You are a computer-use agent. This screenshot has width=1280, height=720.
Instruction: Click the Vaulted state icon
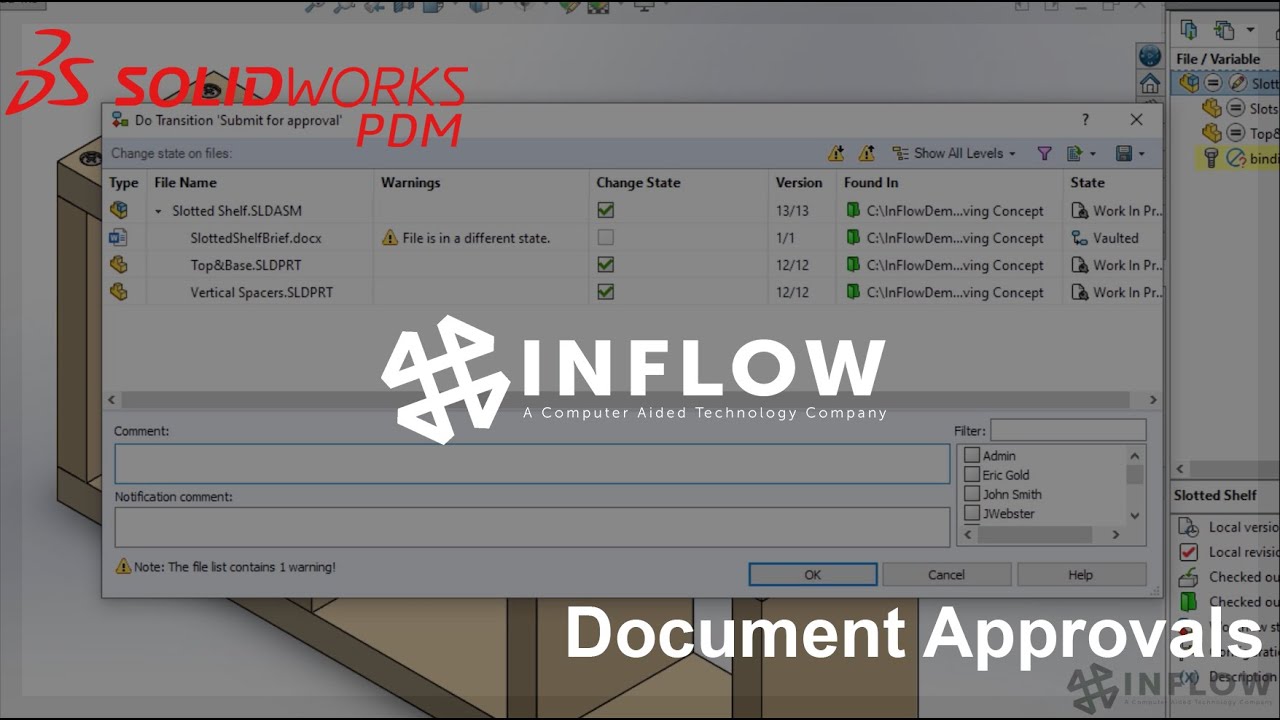click(1079, 238)
